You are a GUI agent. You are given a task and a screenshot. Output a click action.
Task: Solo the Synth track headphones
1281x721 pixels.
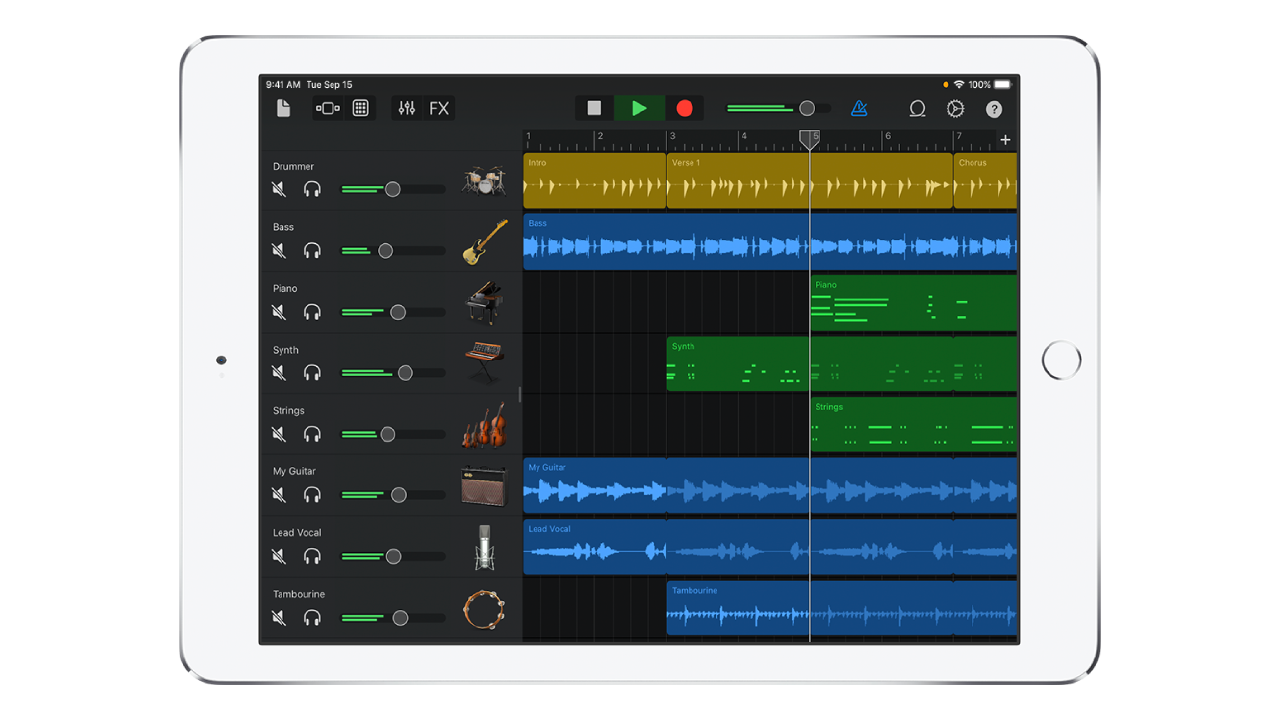[x=312, y=373]
